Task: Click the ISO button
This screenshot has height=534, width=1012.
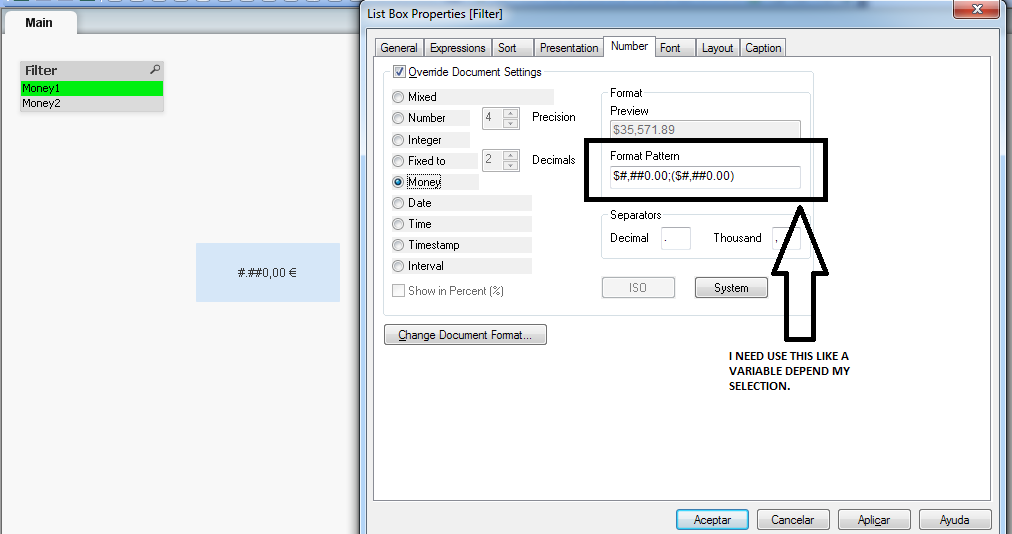Action: click(x=638, y=288)
